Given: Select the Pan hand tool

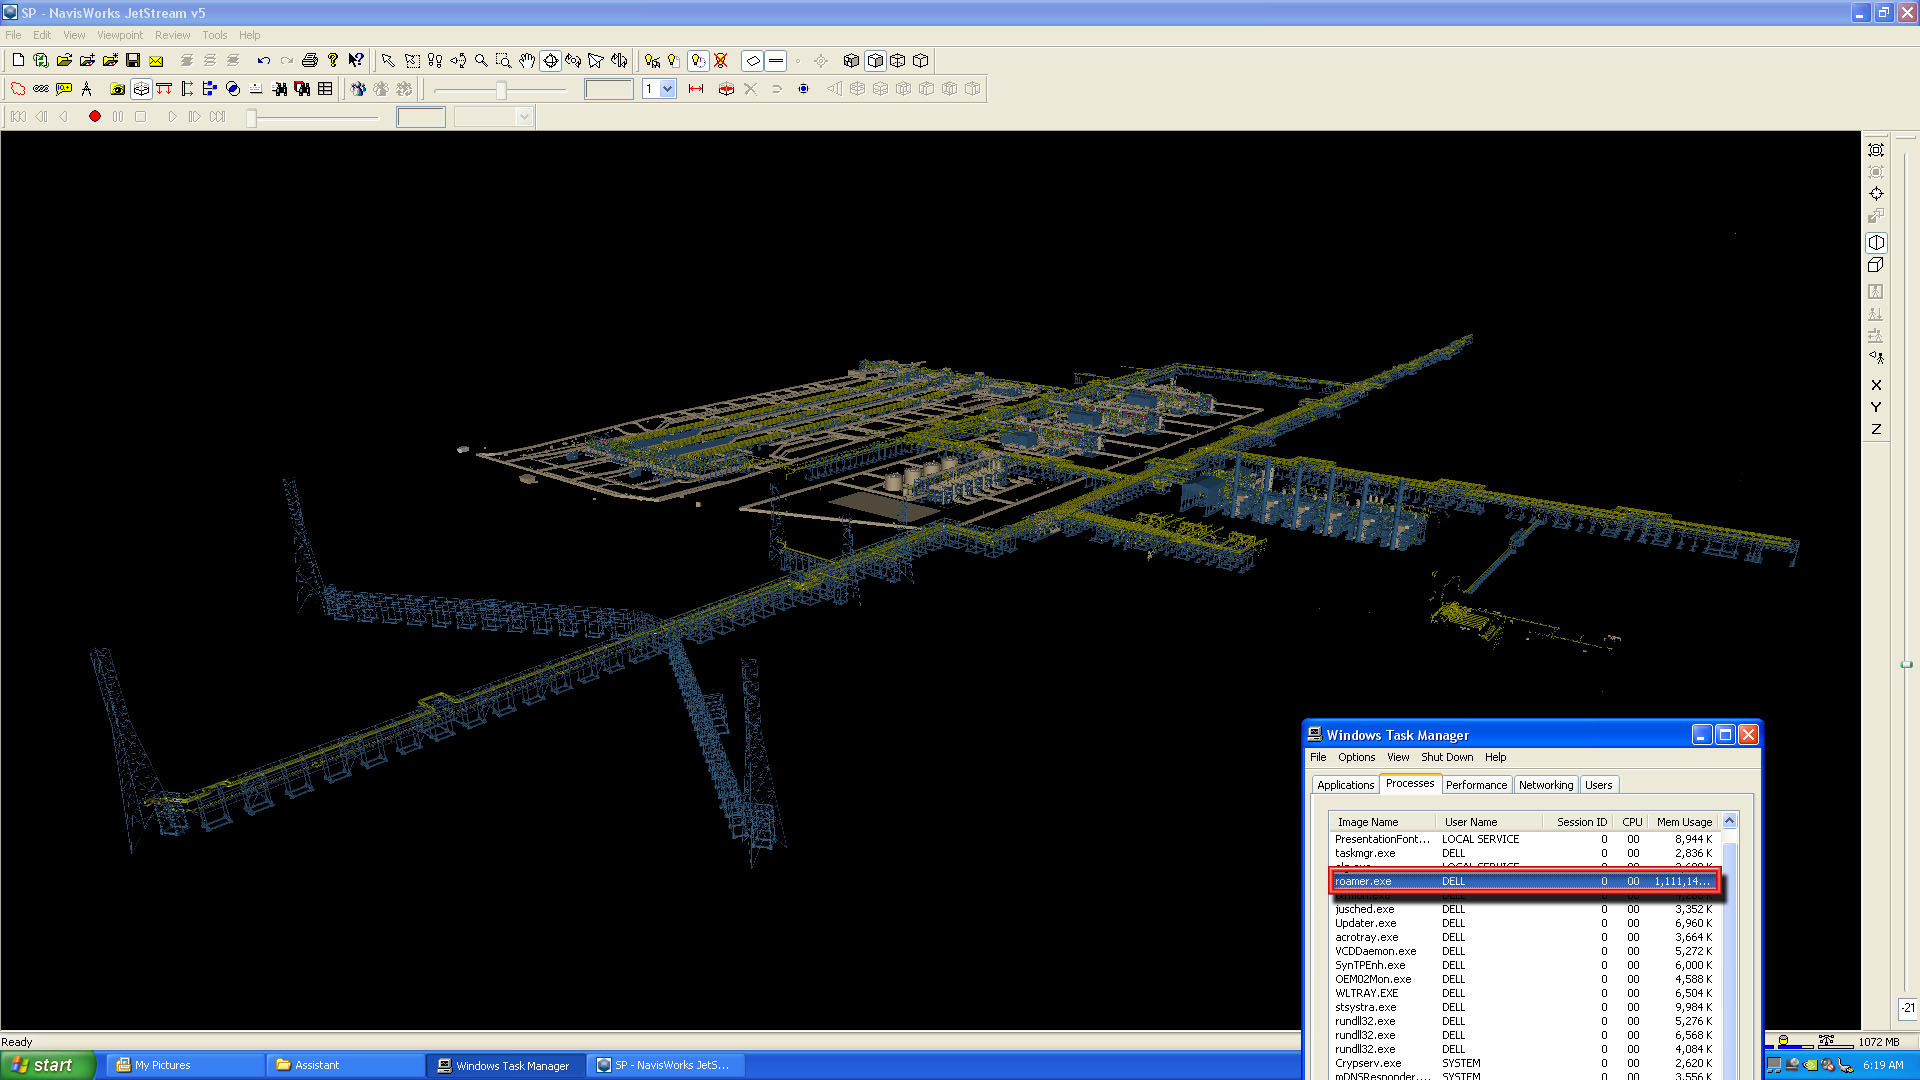Looking at the screenshot, I should [x=527, y=61].
